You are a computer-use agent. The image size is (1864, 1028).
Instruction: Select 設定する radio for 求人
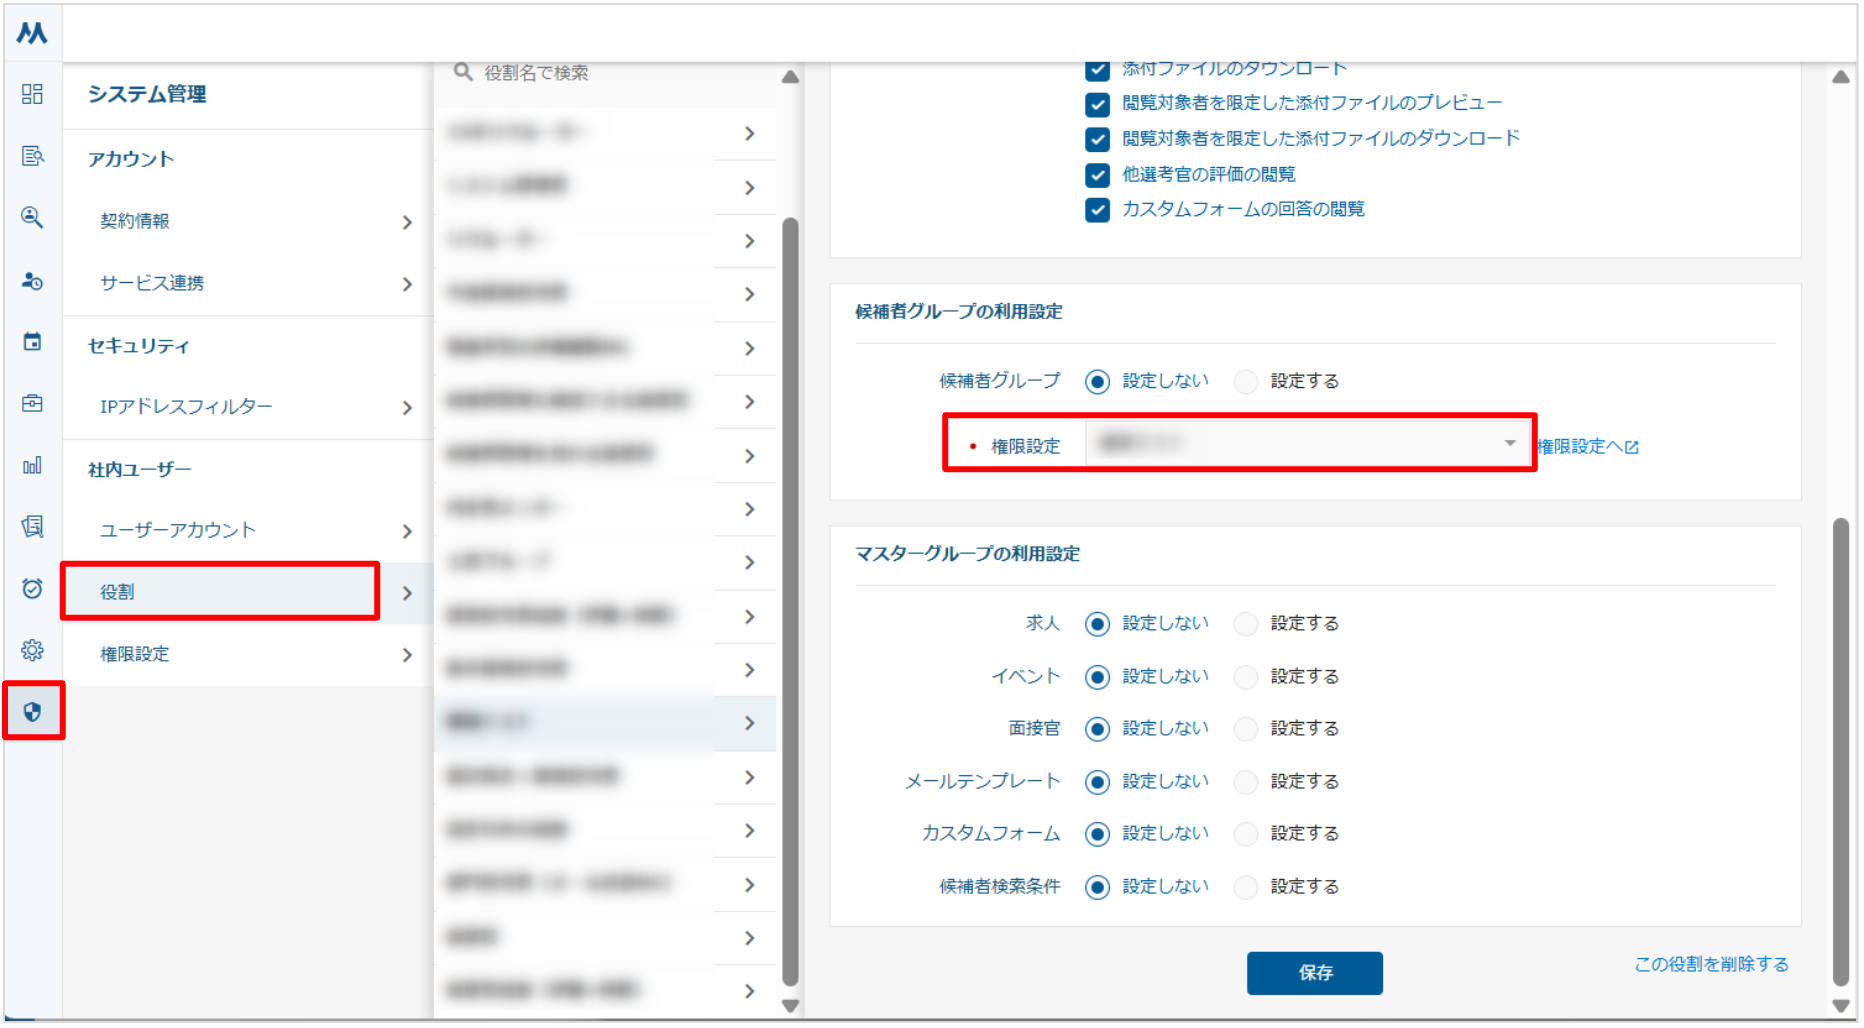pyautogui.click(x=1245, y=624)
